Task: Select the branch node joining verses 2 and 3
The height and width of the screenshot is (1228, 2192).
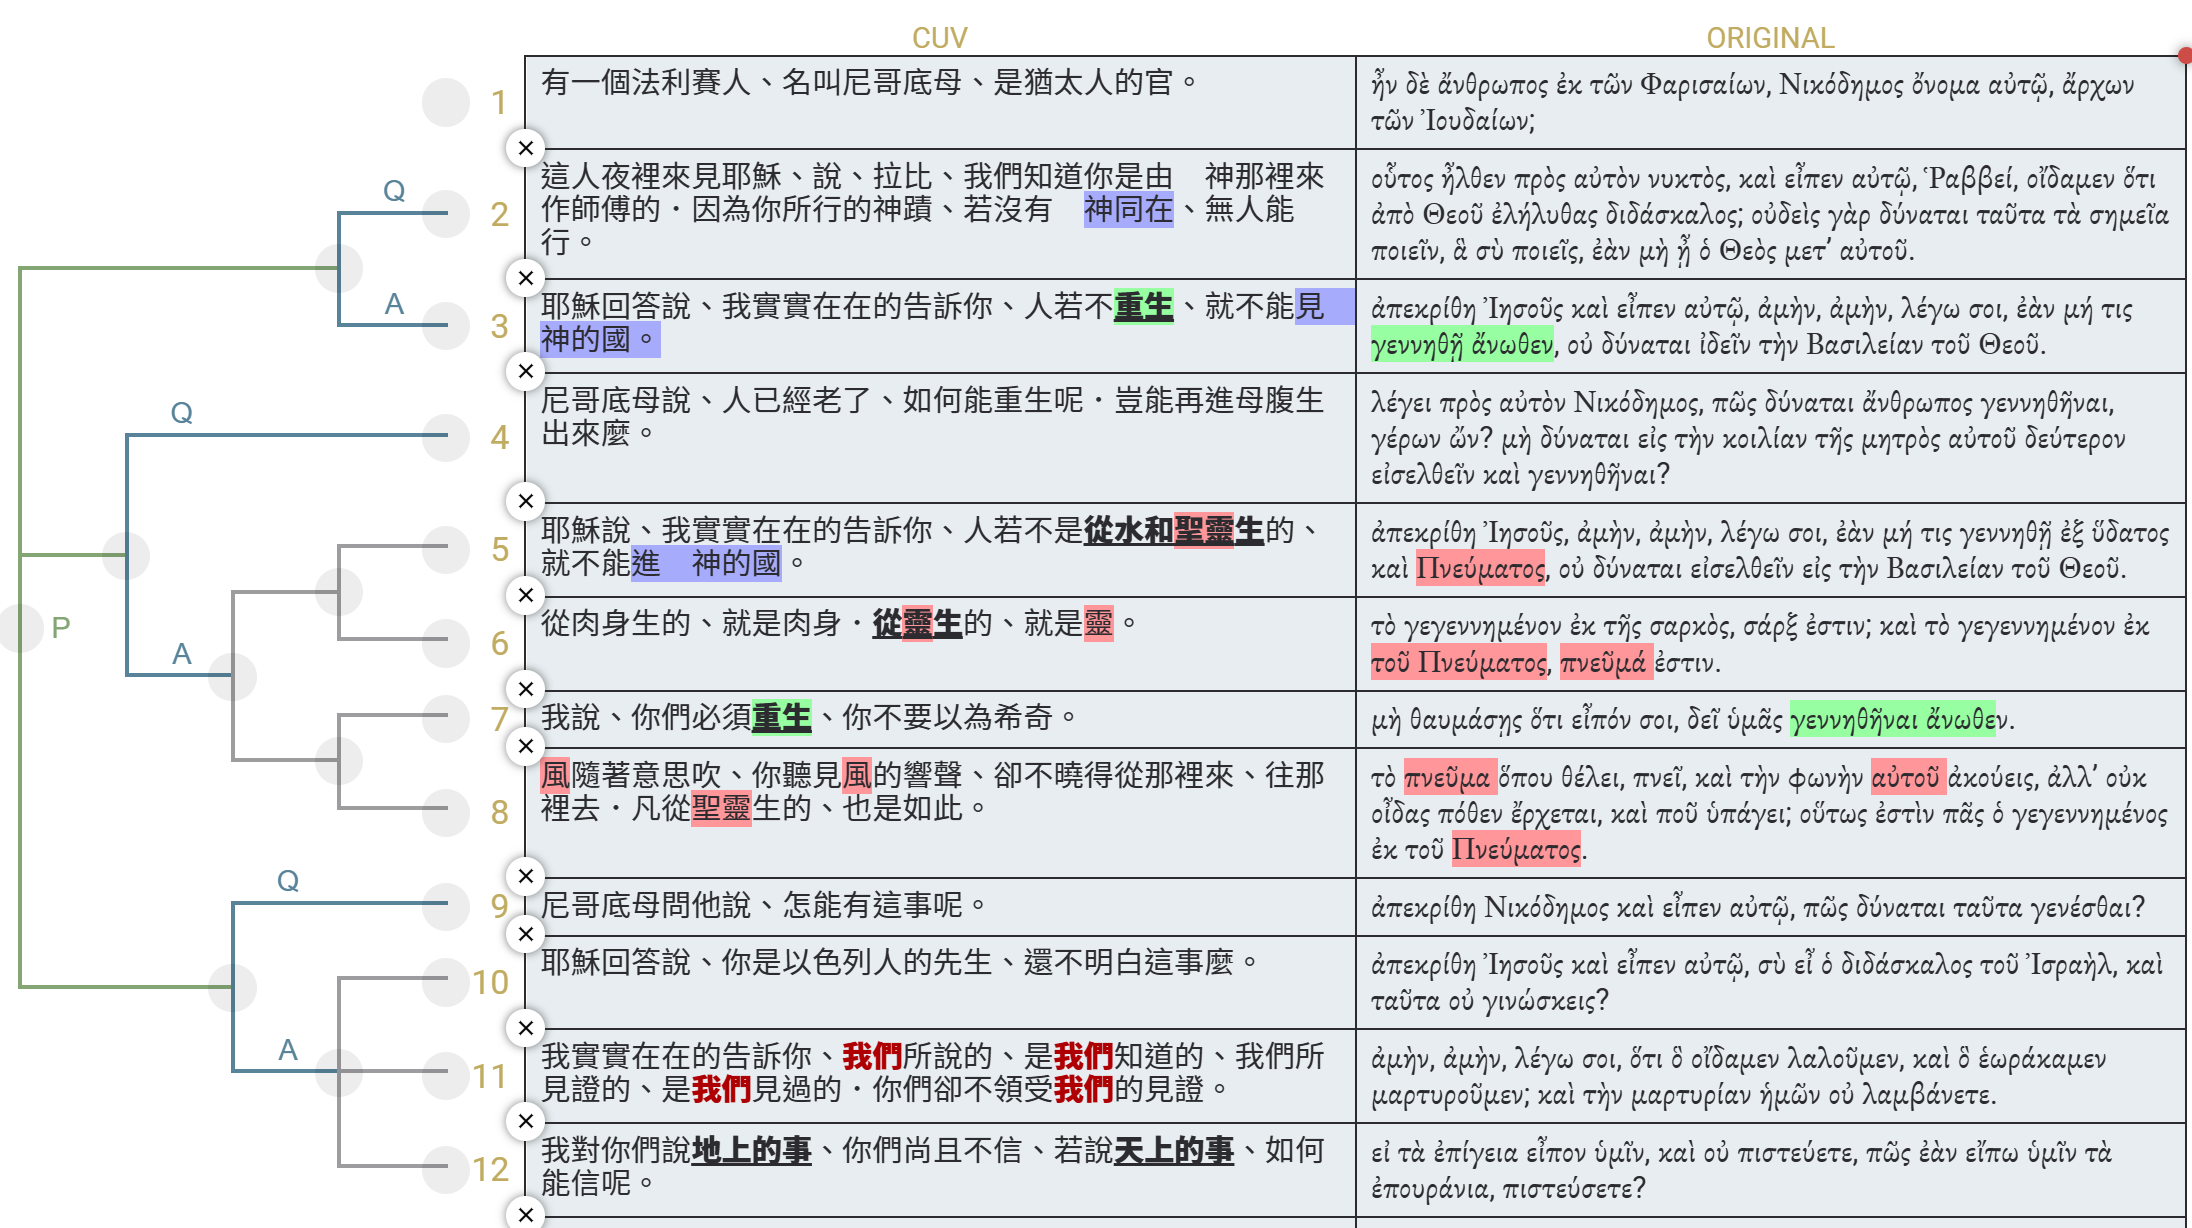Action: (x=339, y=268)
